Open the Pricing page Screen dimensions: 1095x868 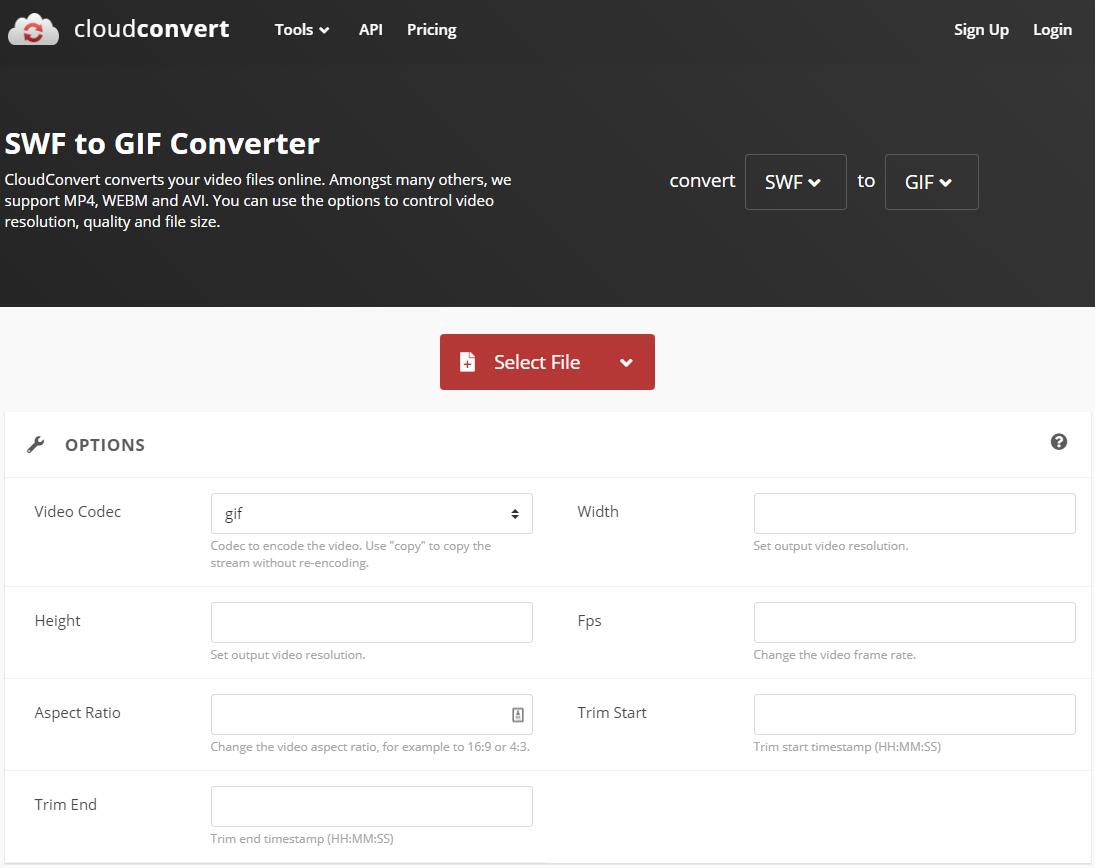[432, 29]
